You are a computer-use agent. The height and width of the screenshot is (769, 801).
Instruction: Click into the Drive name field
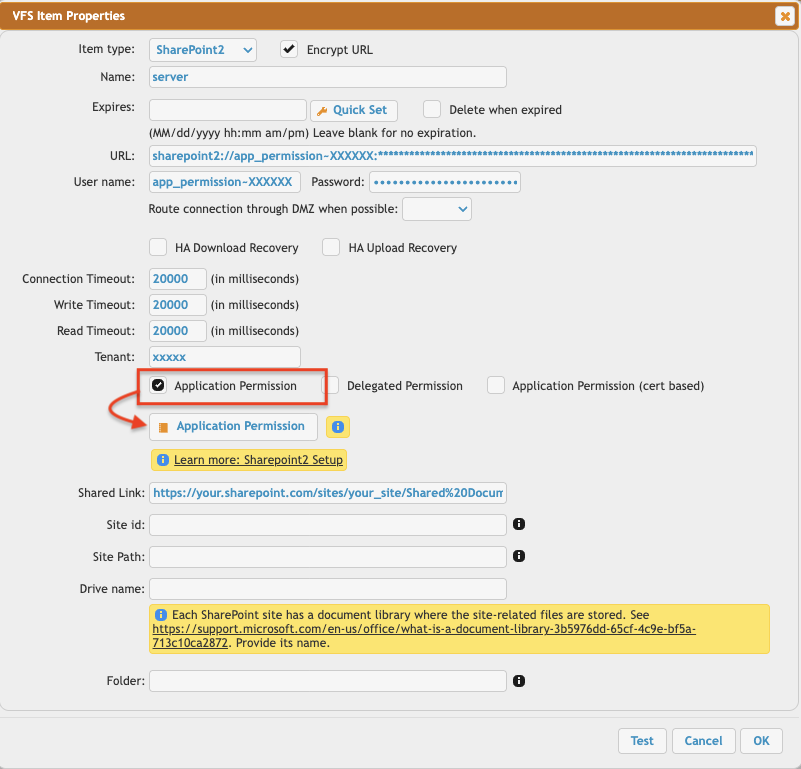click(327, 588)
